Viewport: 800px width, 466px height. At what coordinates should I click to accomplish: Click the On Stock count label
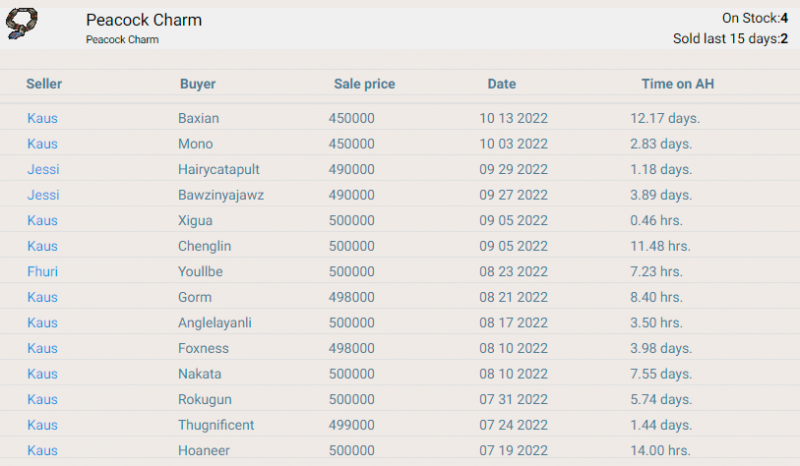755,18
